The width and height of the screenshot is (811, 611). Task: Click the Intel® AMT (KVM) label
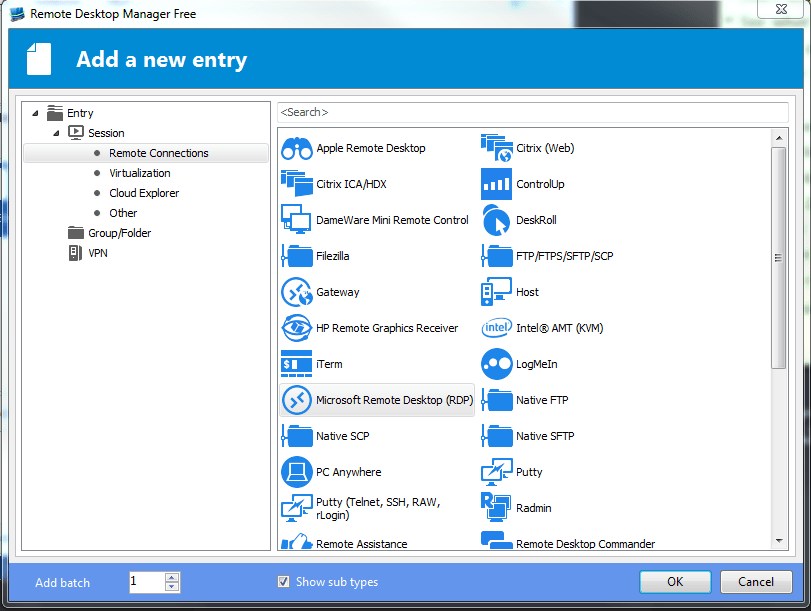pos(560,328)
